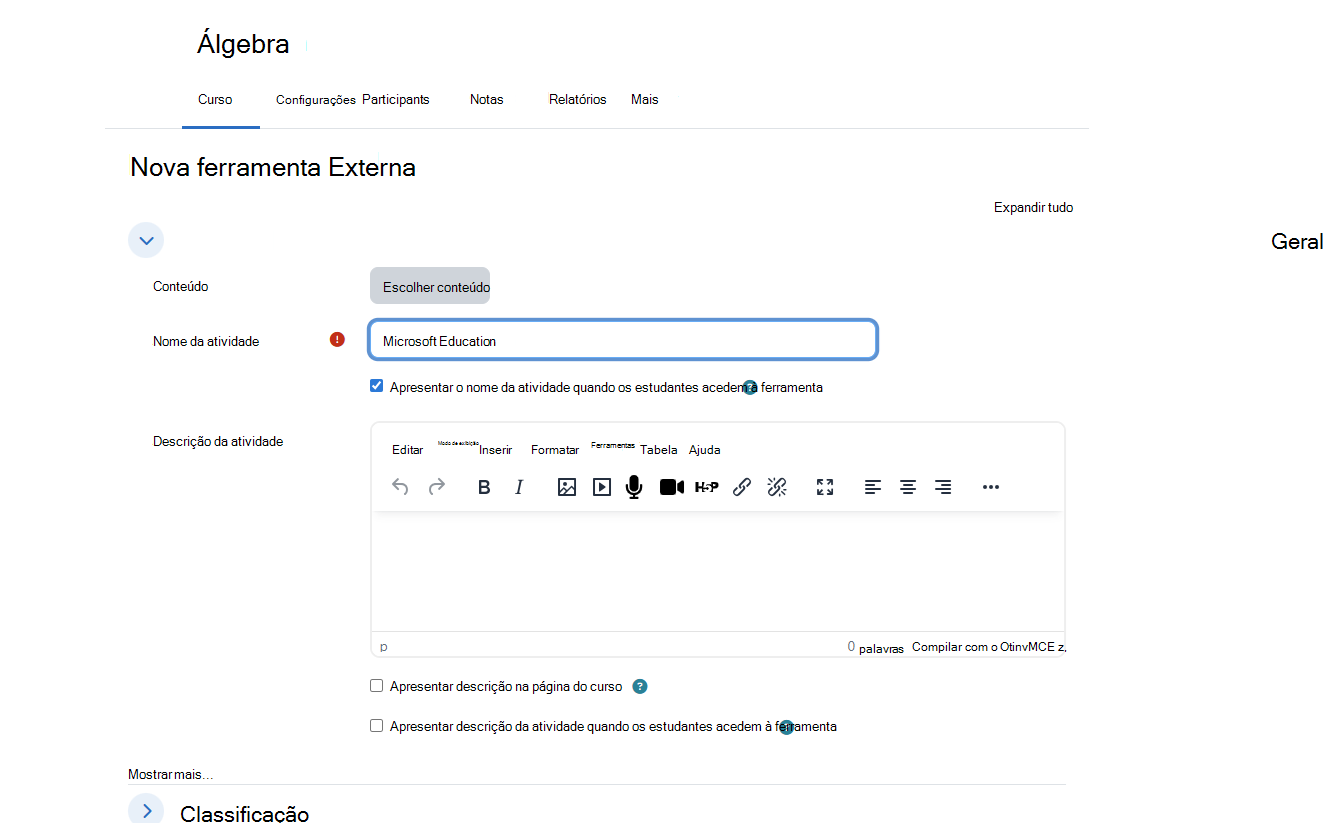The width and height of the screenshot is (1324, 823).
Task: Reveal more toolbar items with ellipsis icon
Action: 991,487
